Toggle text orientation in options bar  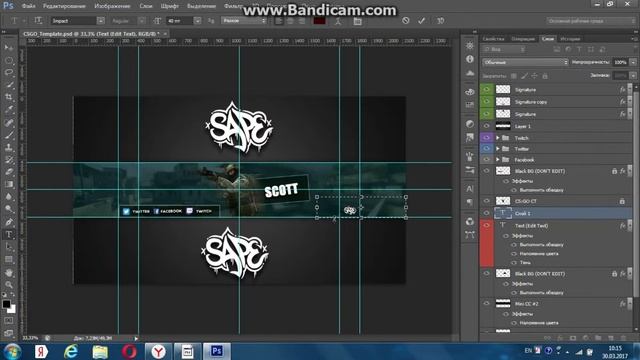[x=38, y=20]
